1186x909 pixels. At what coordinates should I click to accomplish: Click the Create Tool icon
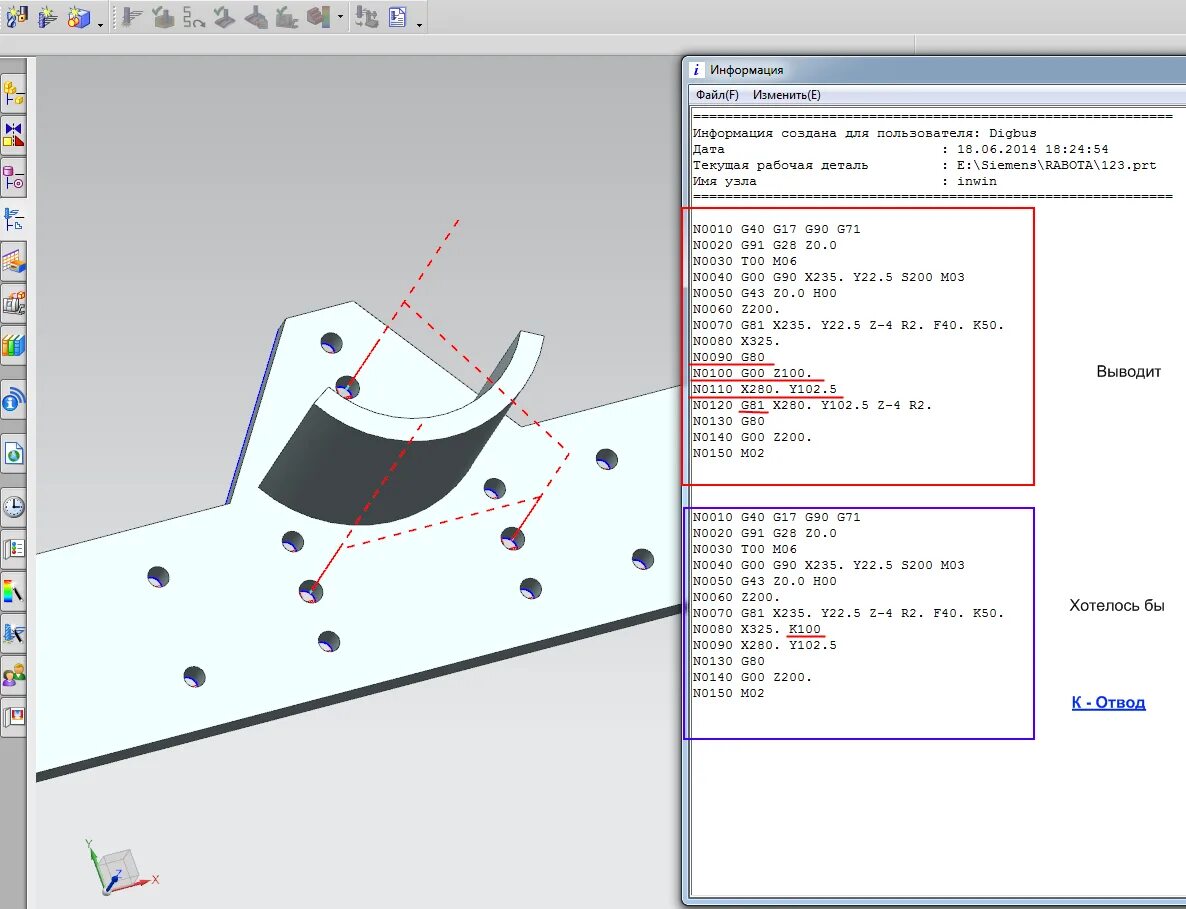(x=17, y=16)
